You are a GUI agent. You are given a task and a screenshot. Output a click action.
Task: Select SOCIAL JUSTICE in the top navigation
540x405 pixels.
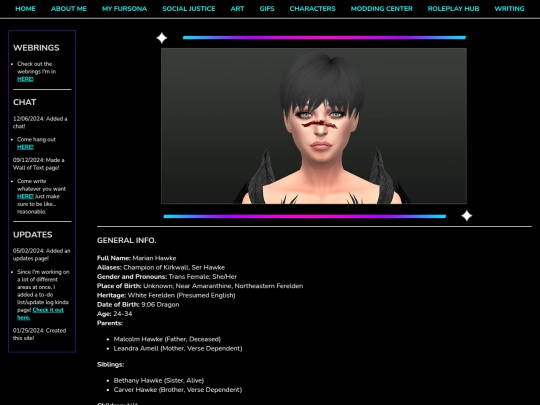coord(189,9)
